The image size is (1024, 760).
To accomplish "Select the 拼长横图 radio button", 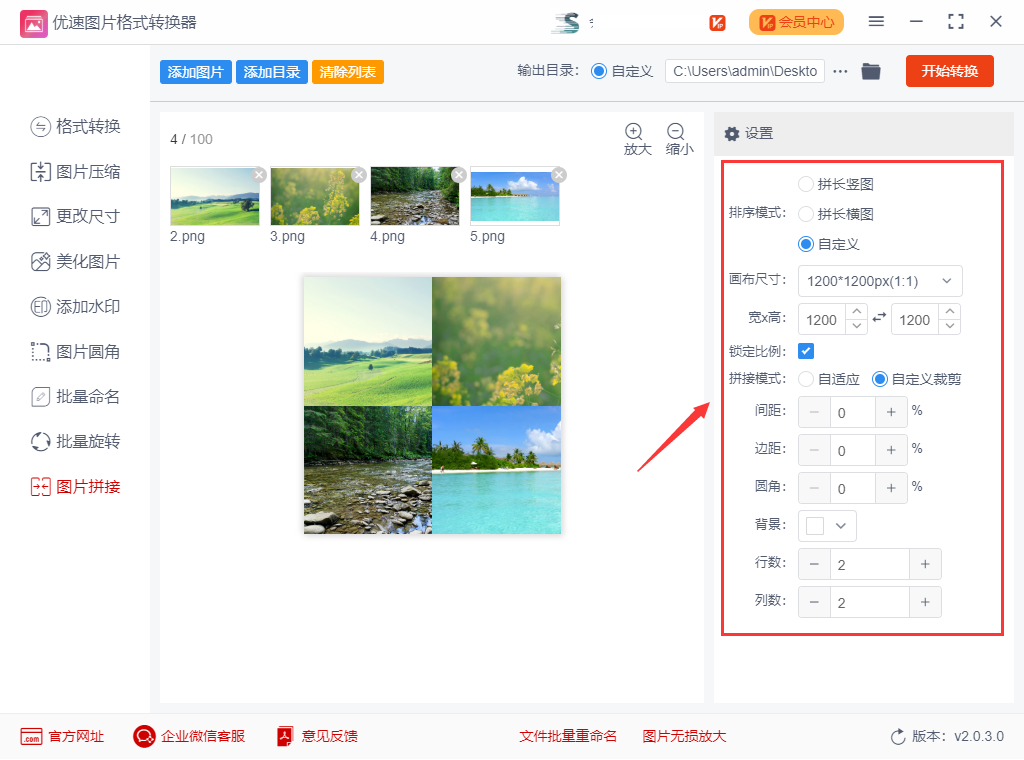I will 806,214.
